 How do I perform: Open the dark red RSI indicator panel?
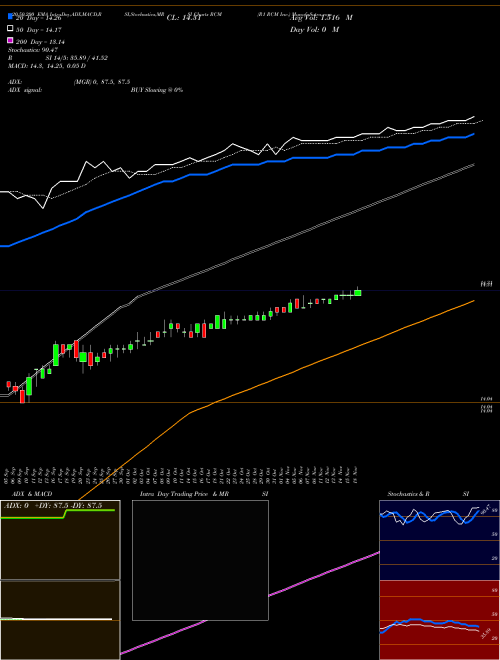tap(439, 620)
